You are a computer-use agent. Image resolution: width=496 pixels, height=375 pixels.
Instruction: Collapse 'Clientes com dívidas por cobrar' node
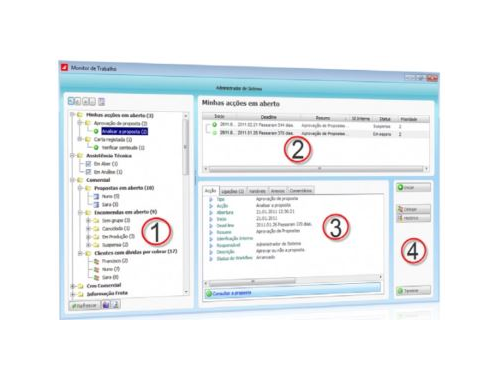[x=80, y=253]
